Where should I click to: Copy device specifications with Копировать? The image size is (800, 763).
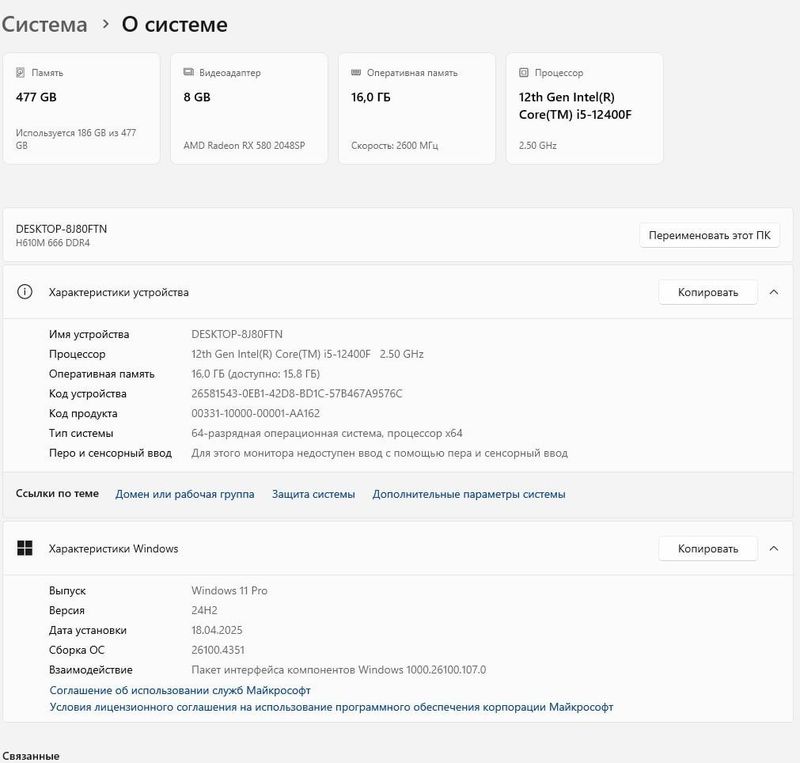(708, 292)
